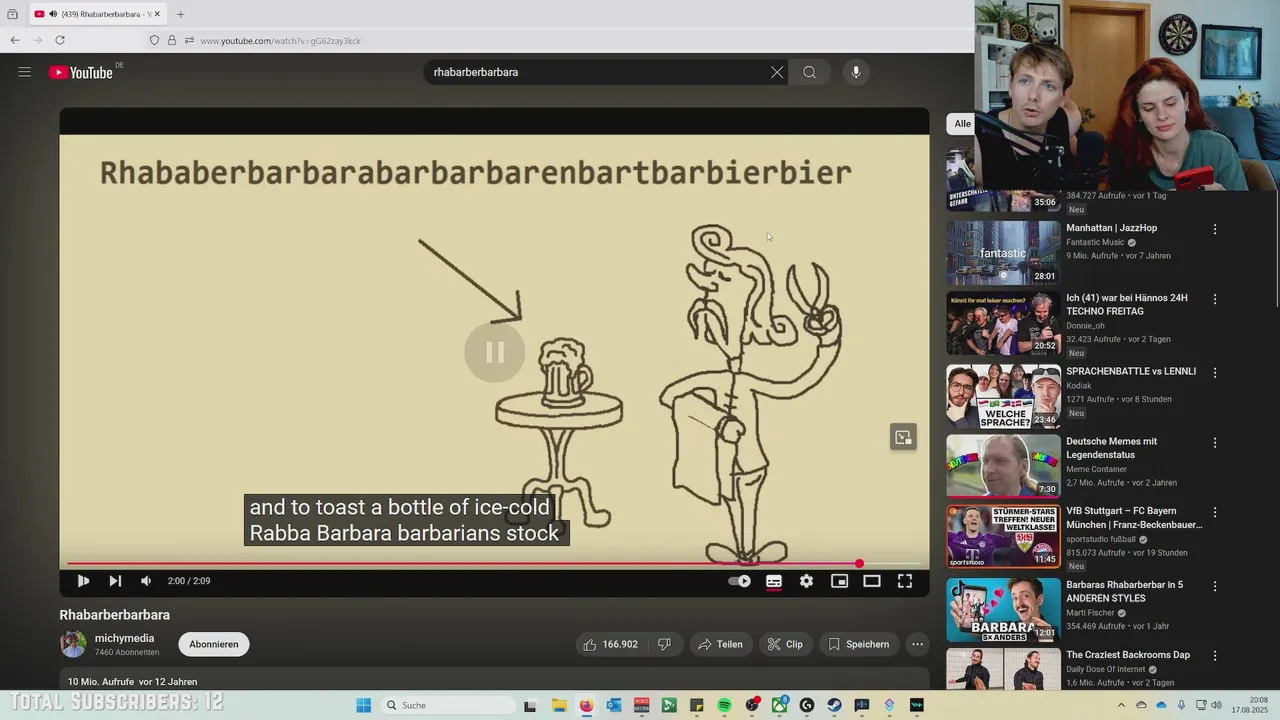The width and height of the screenshot is (1280, 720).
Task: Open a new browser tab
Action: tap(181, 14)
